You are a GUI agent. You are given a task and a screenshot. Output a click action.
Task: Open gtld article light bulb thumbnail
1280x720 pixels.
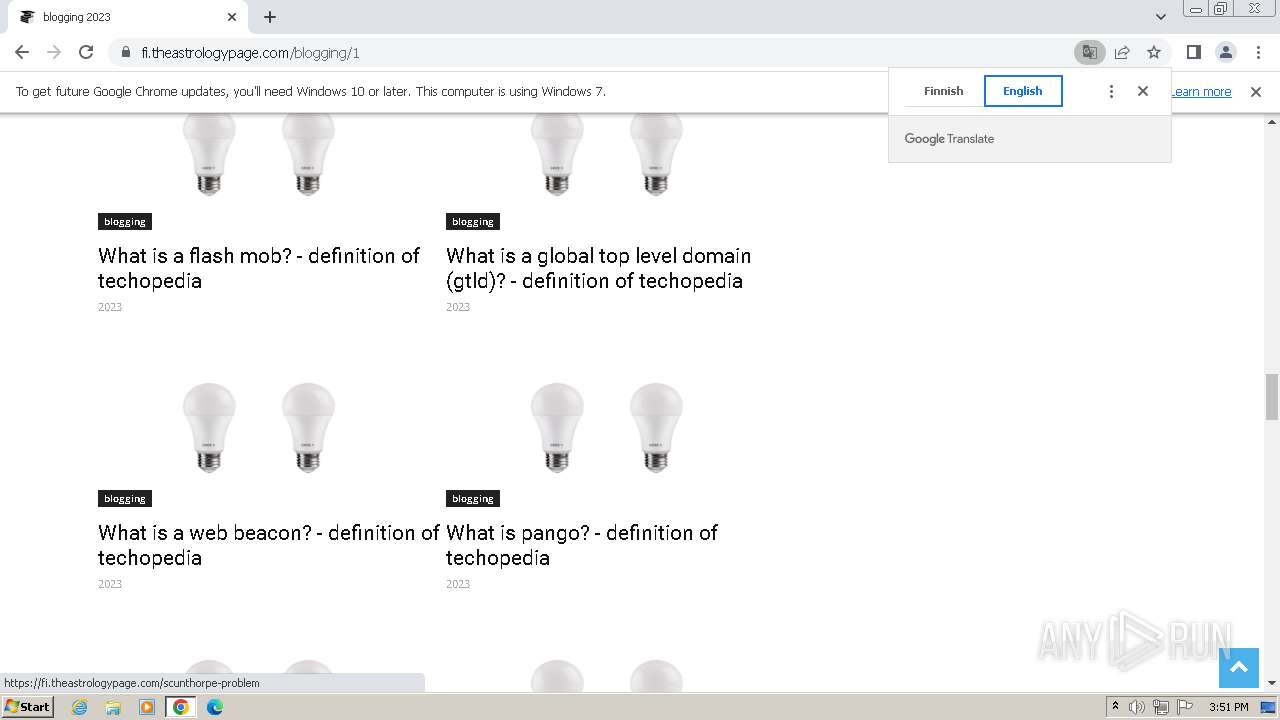pos(607,155)
